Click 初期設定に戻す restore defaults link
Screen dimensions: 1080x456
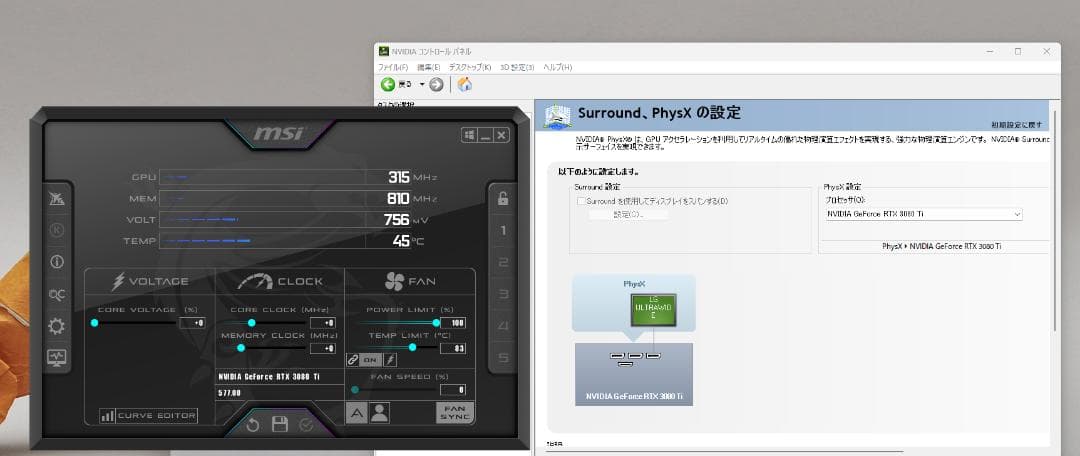[x=1017, y=125]
